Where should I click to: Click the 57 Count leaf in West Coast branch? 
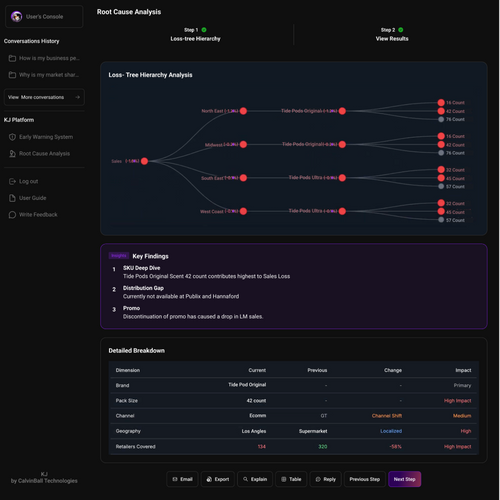coord(441,220)
